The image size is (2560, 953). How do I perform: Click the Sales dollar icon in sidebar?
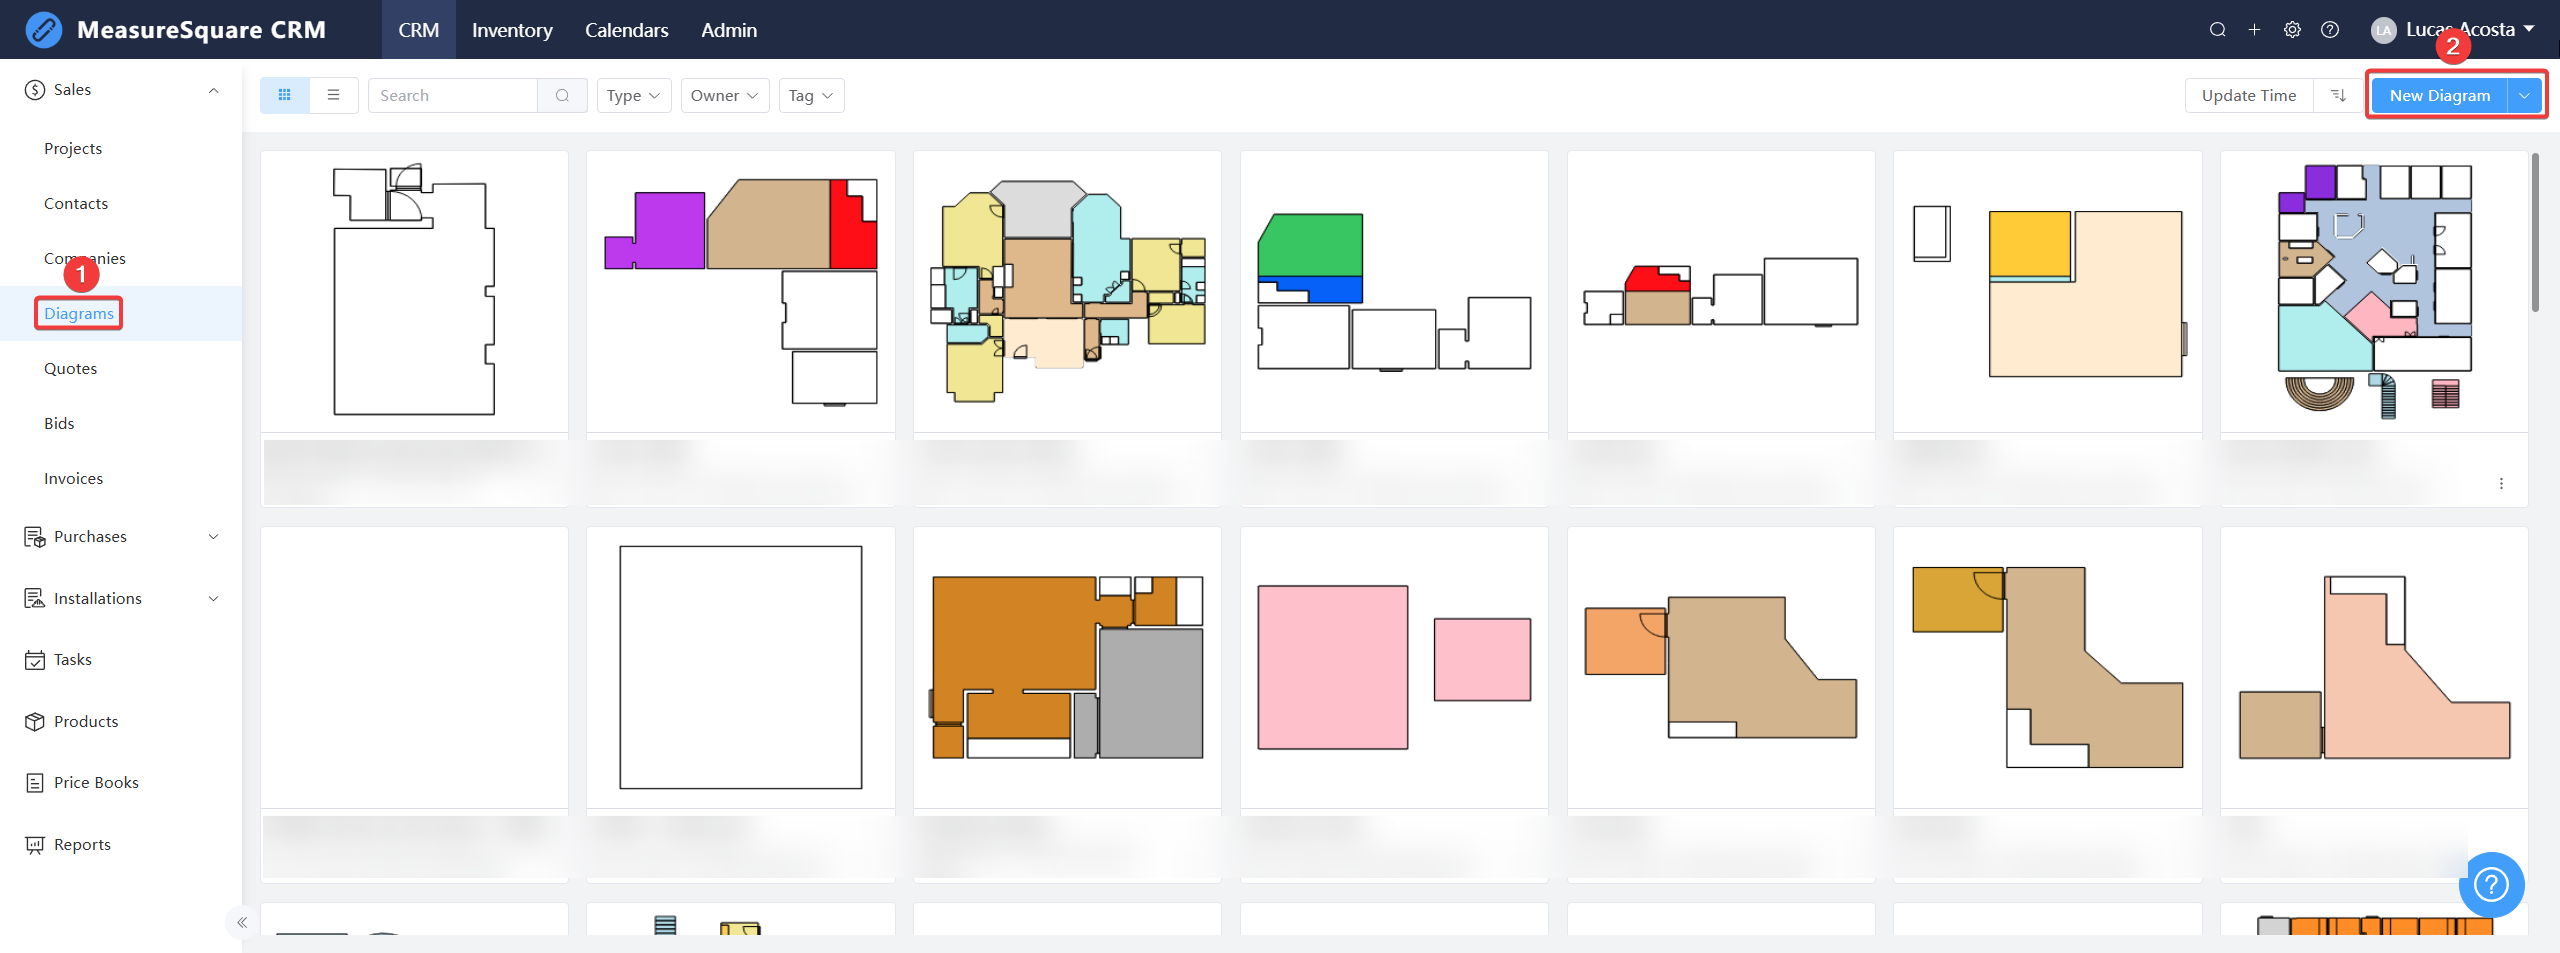tap(35, 90)
